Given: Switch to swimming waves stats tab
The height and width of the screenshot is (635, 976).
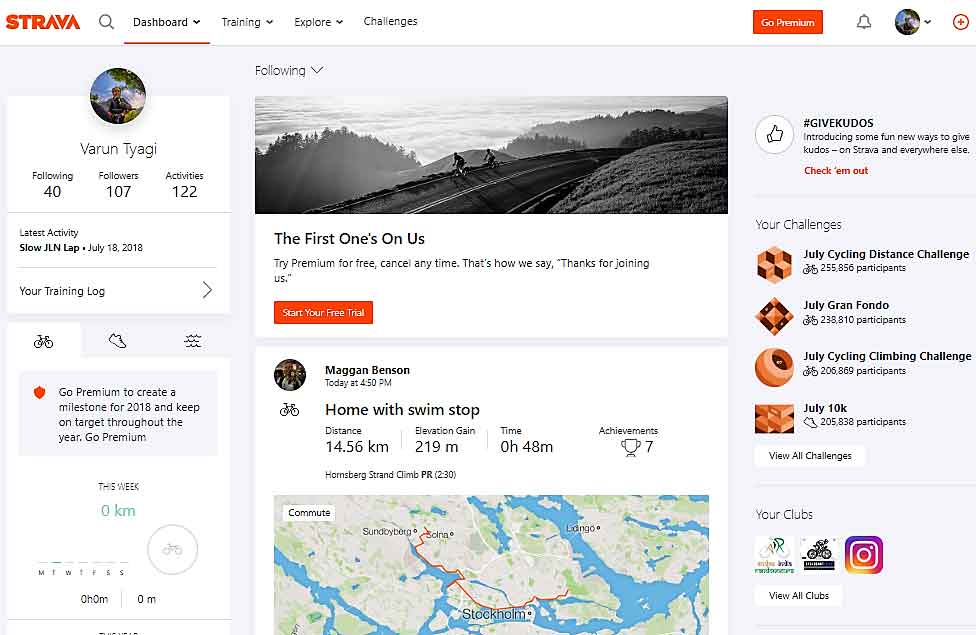Looking at the screenshot, I should pos(193,341).
